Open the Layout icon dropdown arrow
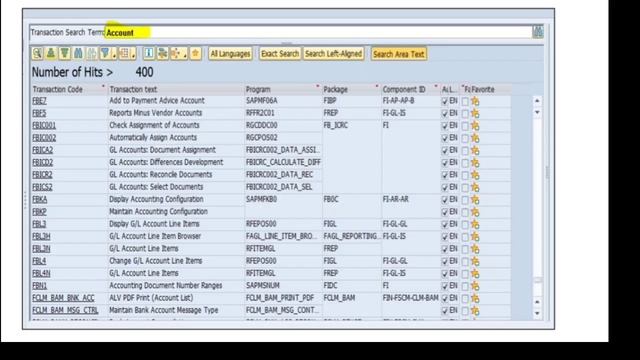 point(133,54)
